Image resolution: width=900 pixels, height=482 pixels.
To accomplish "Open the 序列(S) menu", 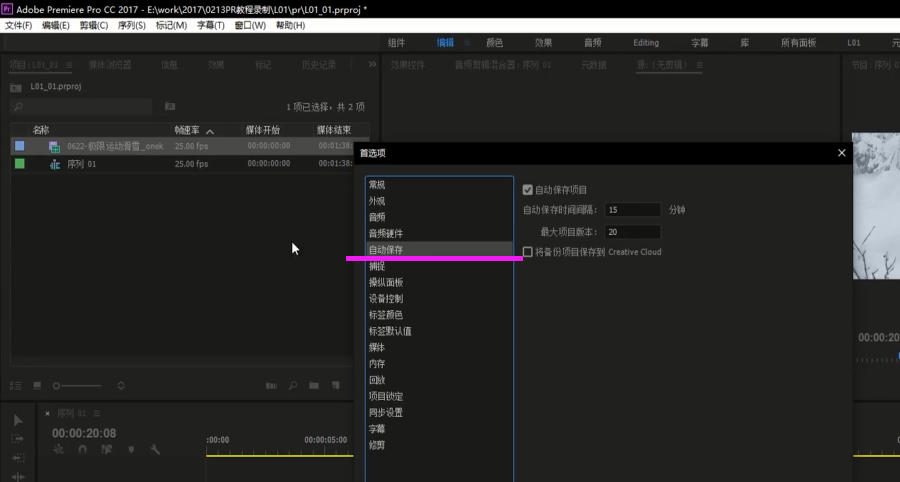I will click(131, 25).
